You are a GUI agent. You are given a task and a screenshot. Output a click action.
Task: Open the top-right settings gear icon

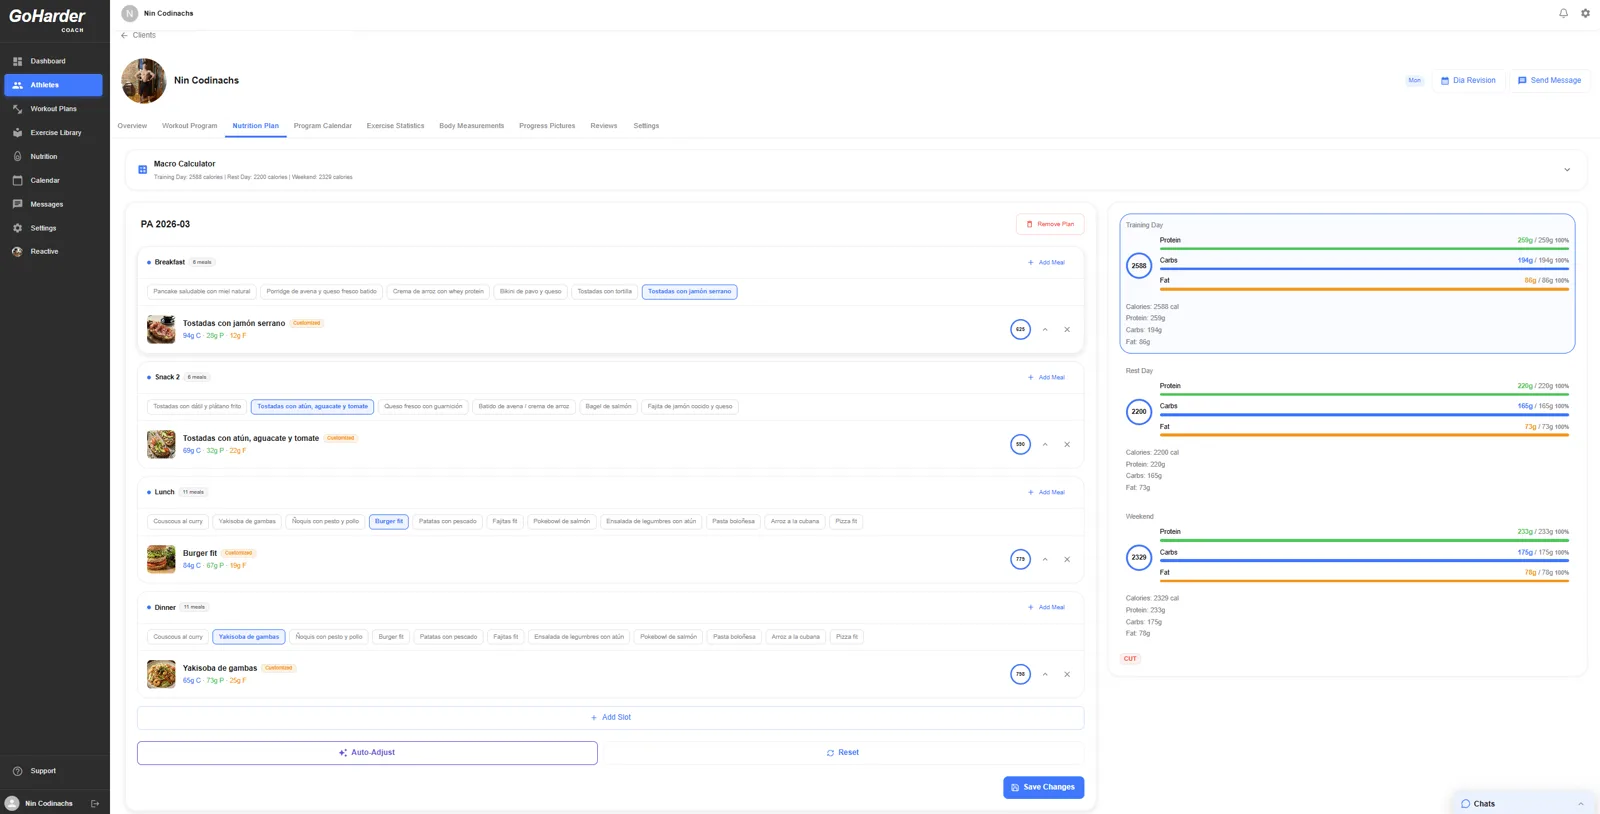tap(1585, 13)
